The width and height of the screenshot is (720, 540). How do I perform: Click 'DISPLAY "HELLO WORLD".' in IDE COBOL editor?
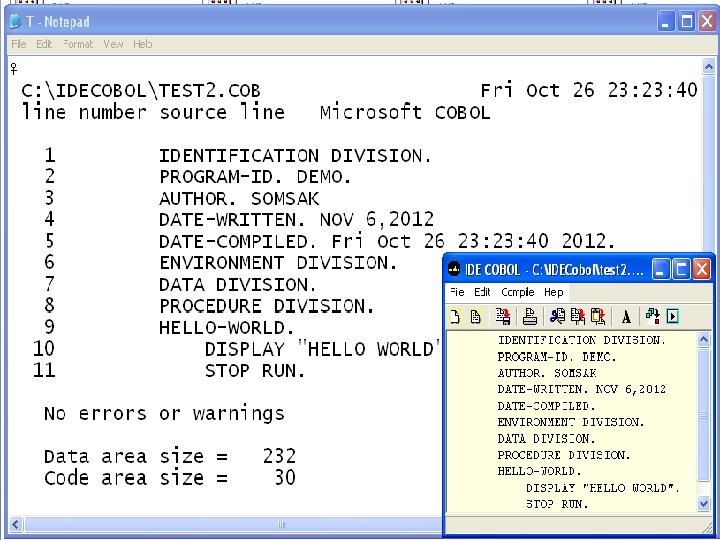pos(603,488)
